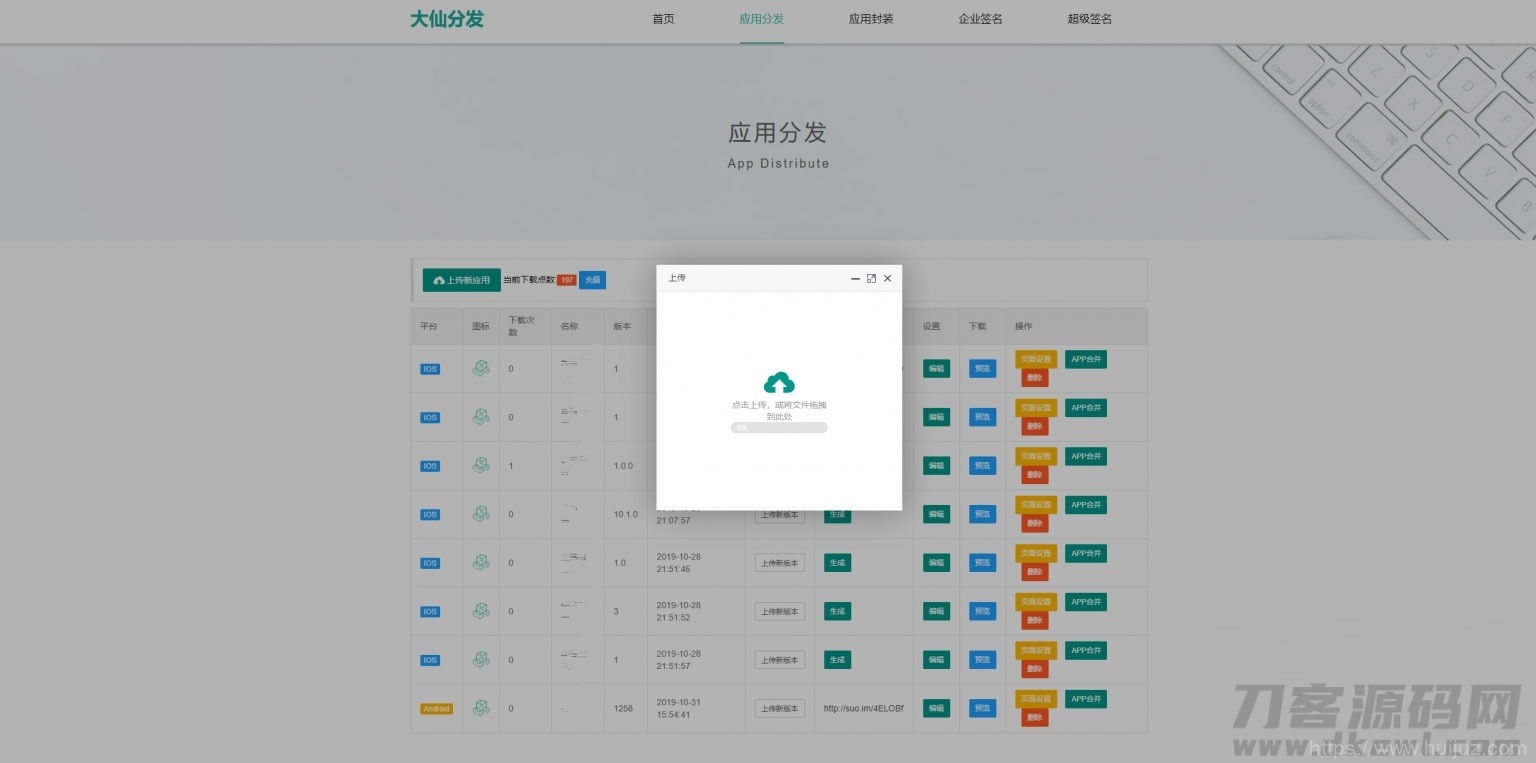The width and height of the screenshot is (1536, 763).
Task: Click 预览 in the 21:51:46 row
Action: tap(982, 563)
